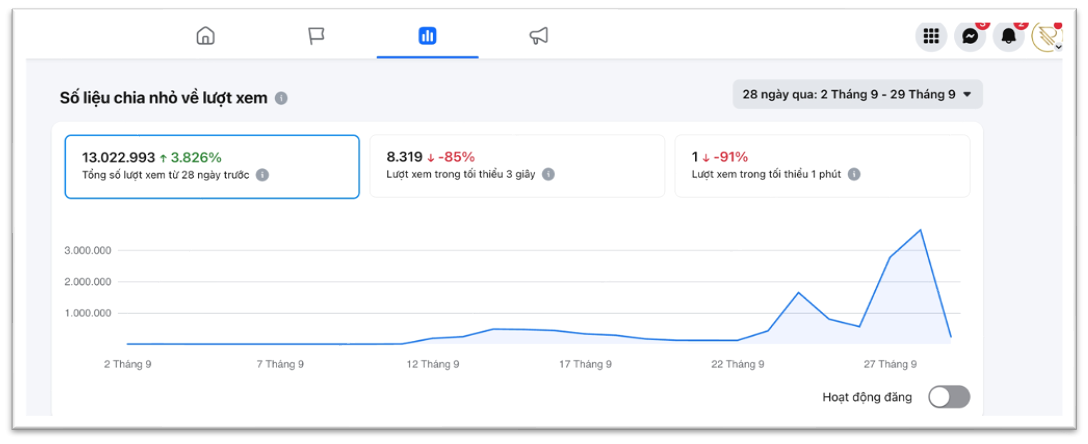
Task: Open the notifications bell icon
Action: click(1009, 36)
